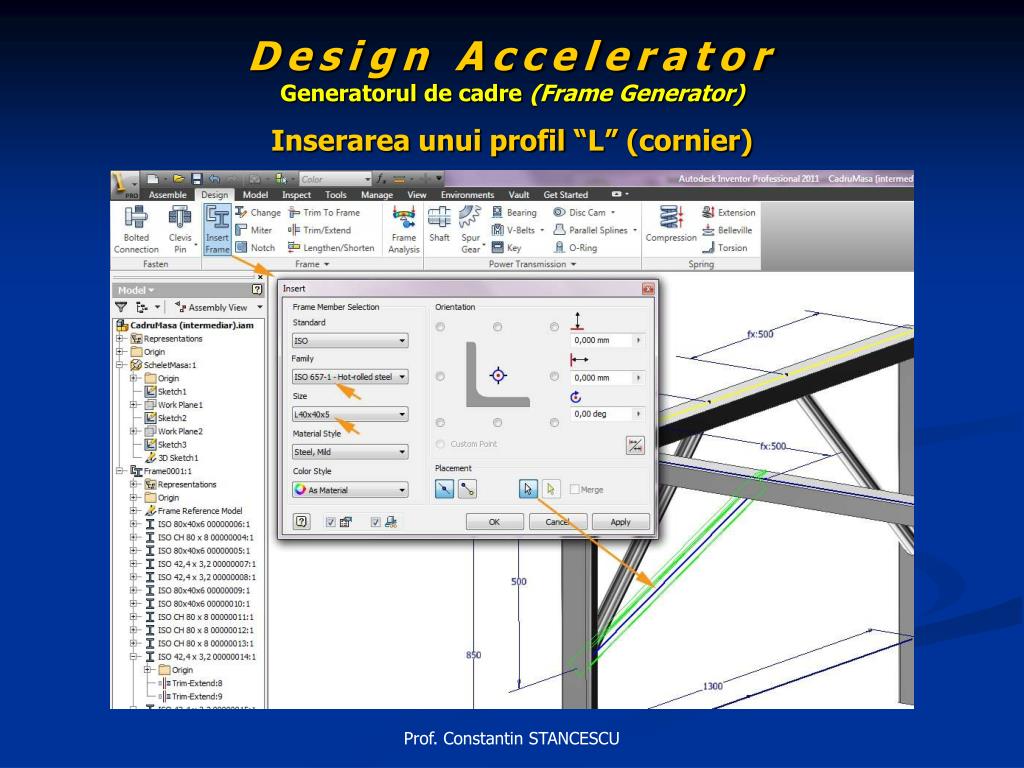The width and height of the screenshot is (1024, 768).
Task: Select the Change frame tool
Action: (x=258, y=212)
